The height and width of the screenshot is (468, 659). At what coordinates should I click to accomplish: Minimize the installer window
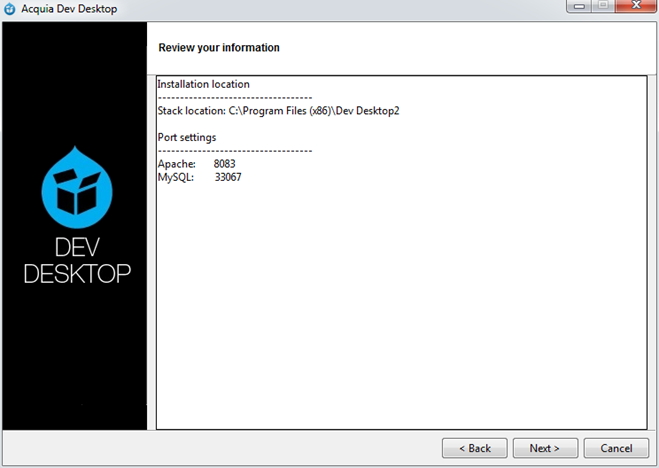point(579,5)
